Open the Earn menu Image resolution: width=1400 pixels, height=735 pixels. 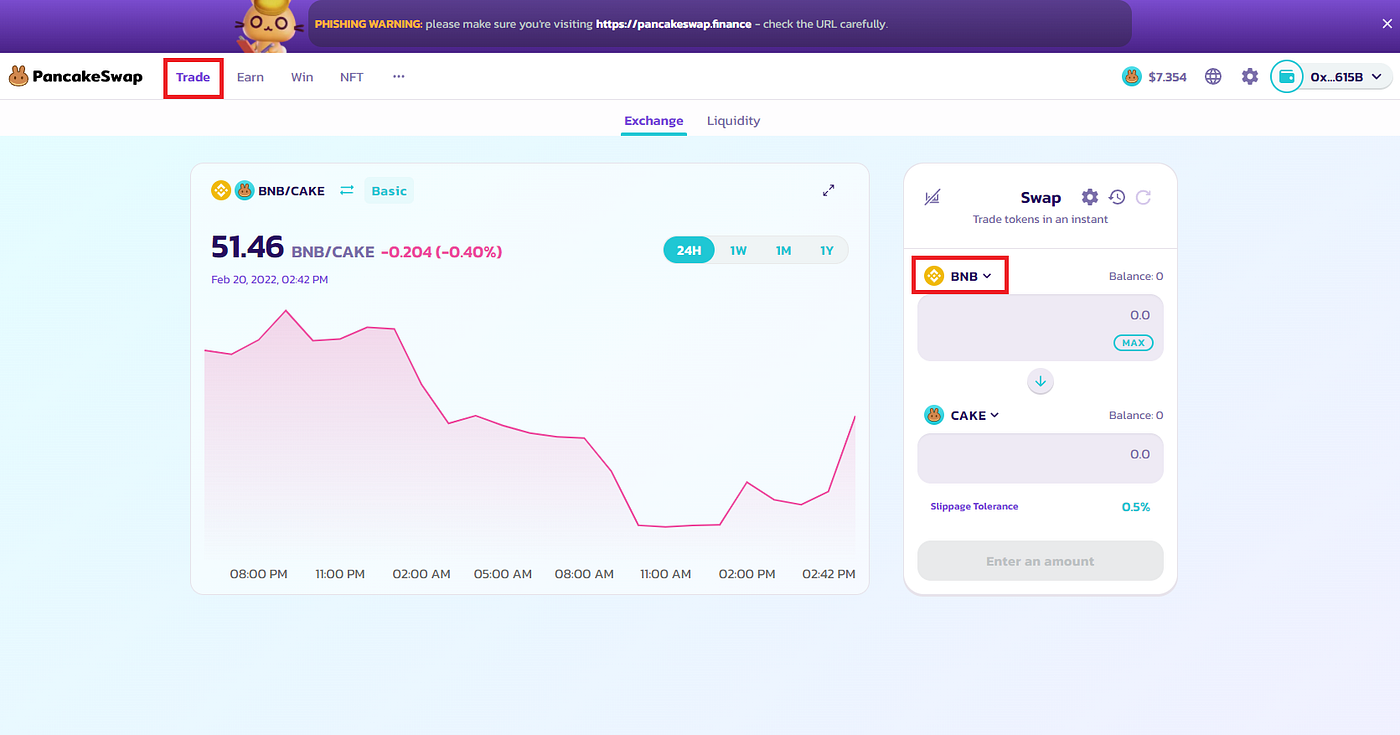[x=250, y=77]
